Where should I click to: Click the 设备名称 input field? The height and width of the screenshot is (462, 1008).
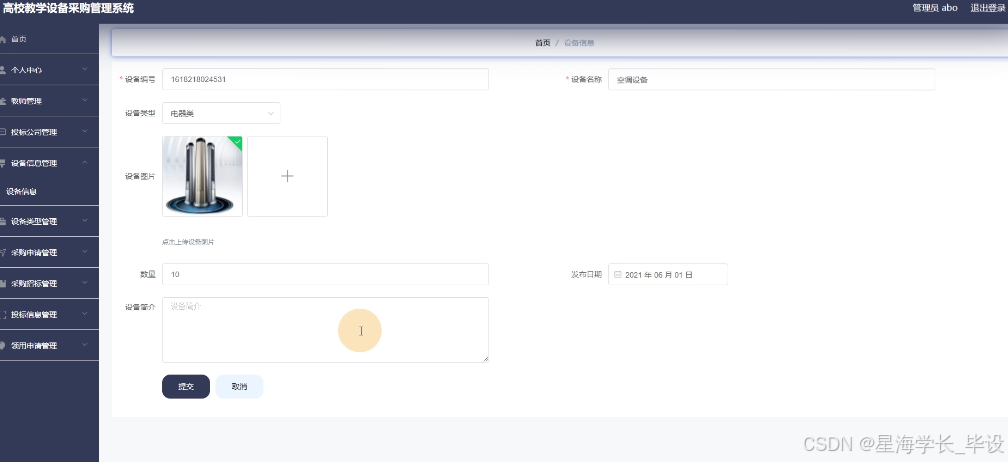tap(771, 79)
